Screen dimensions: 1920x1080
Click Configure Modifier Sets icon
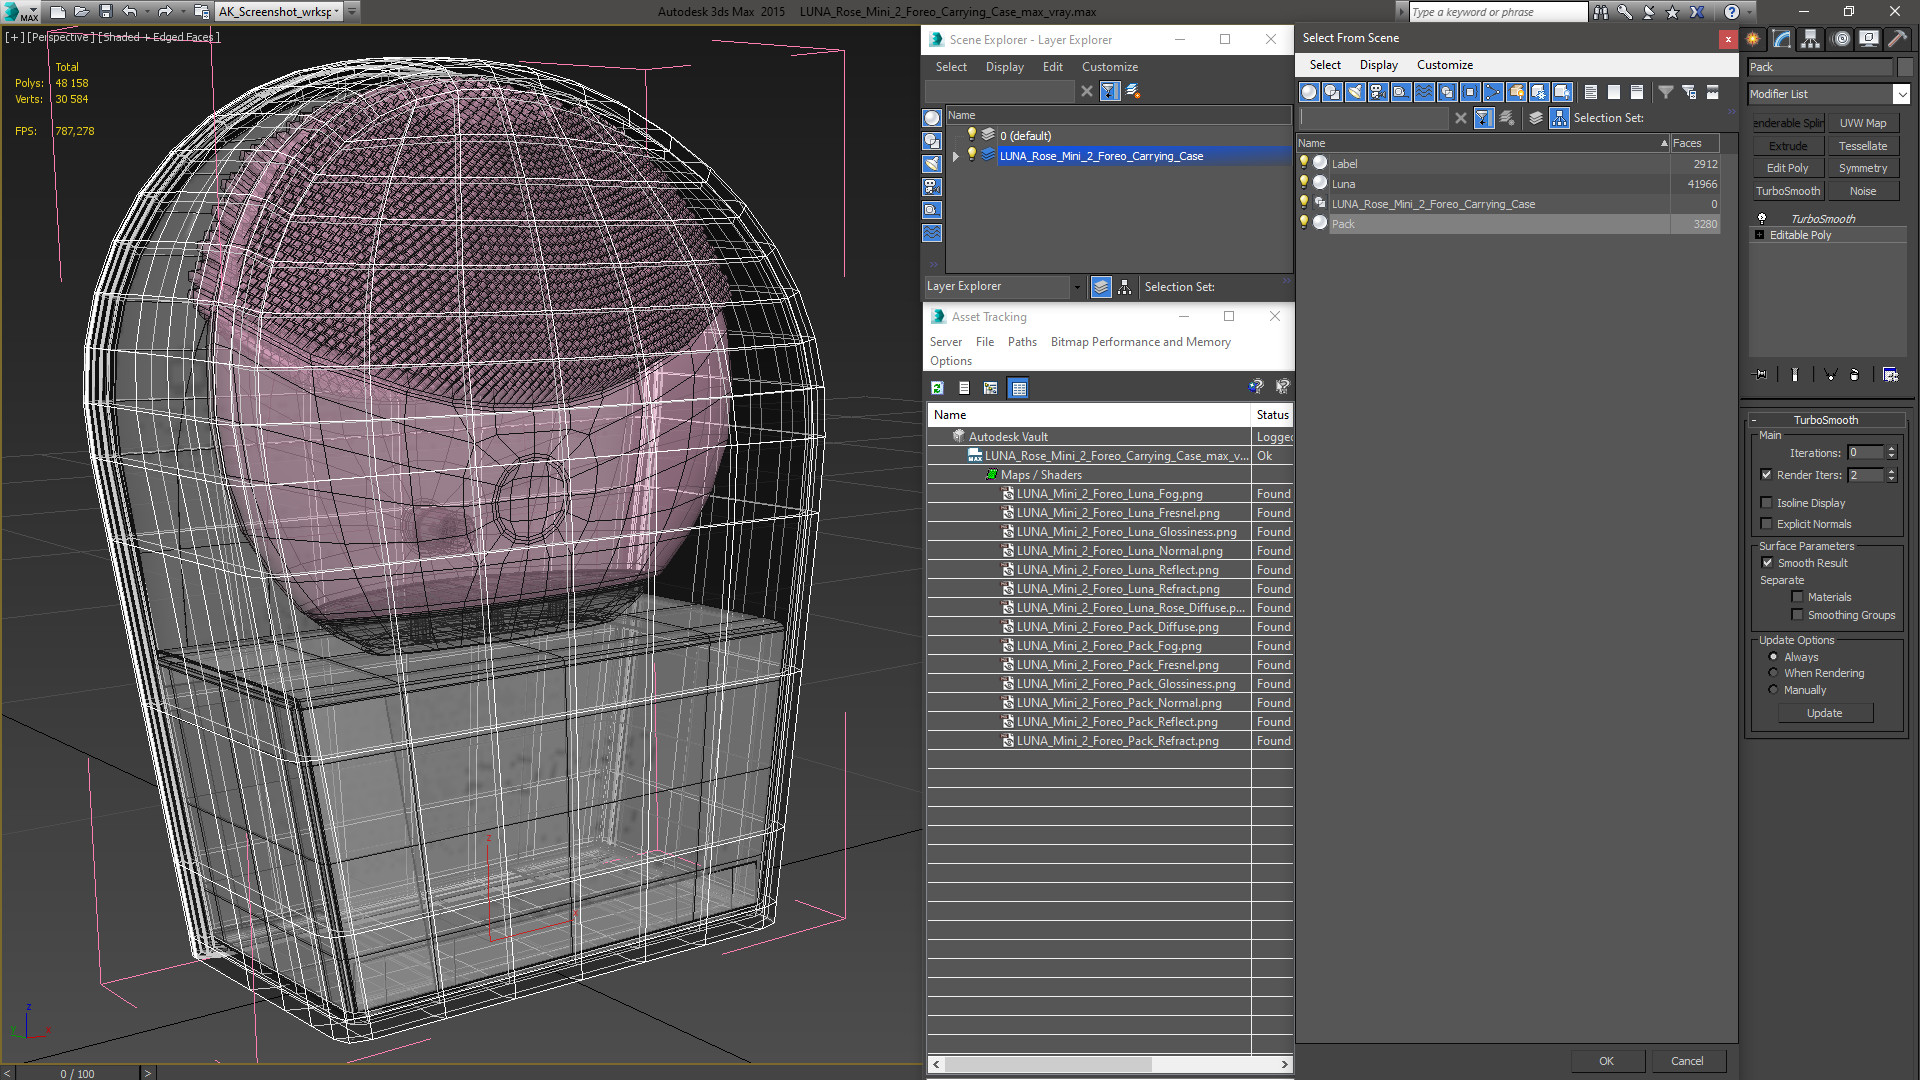1890,374
